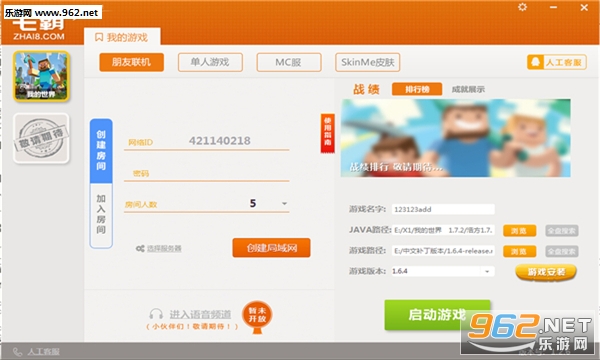Switch to 我的游戏 tab

(122, 37)
